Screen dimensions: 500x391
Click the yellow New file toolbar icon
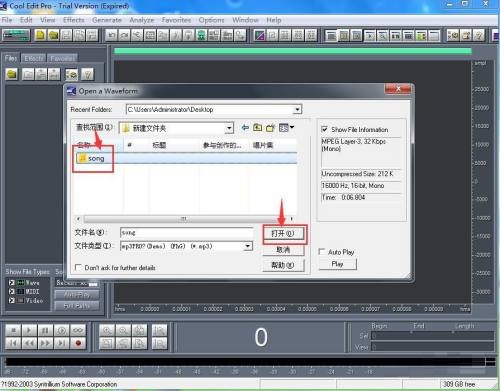pos(40,35)
